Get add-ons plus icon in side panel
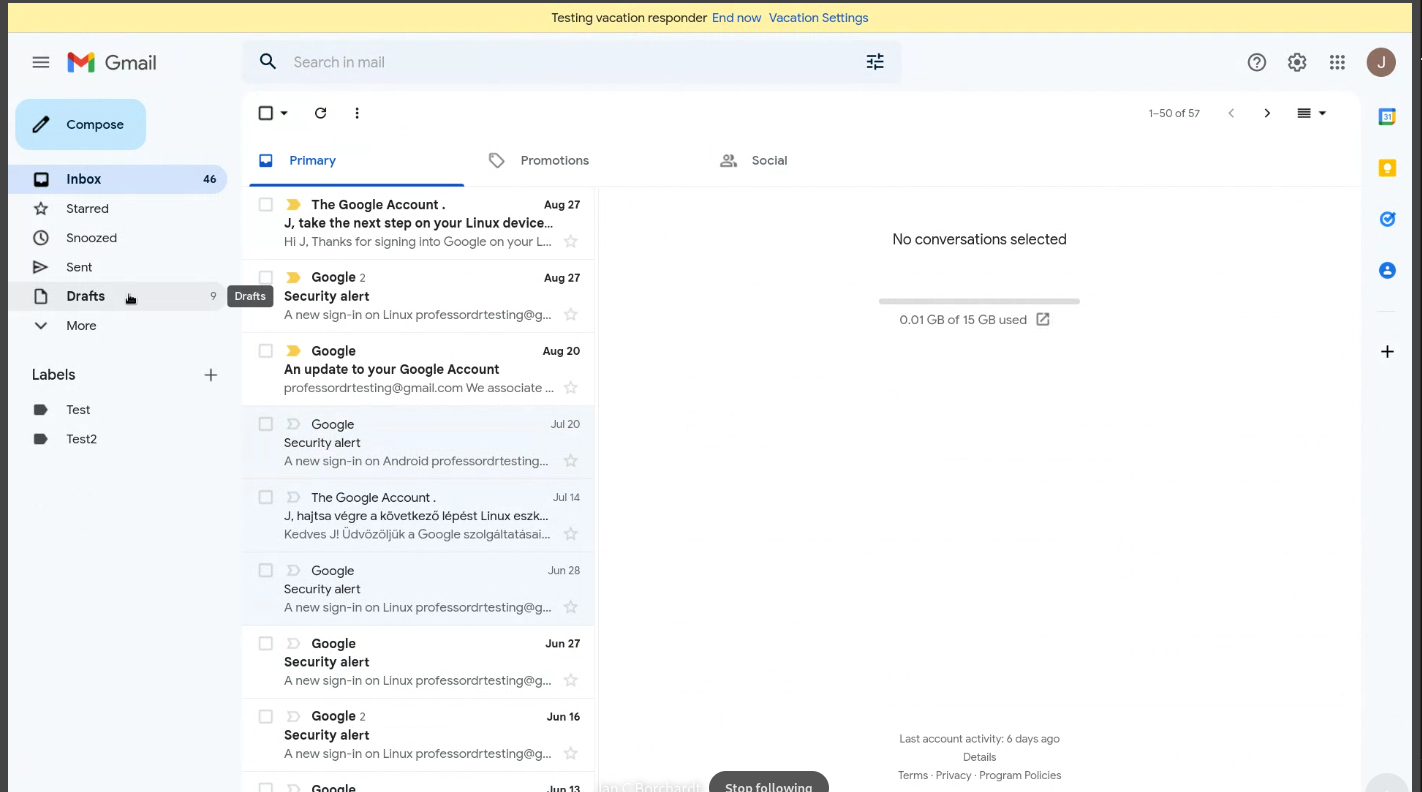Viewport: 1422px width, 792px height. tap(1387, 352)
